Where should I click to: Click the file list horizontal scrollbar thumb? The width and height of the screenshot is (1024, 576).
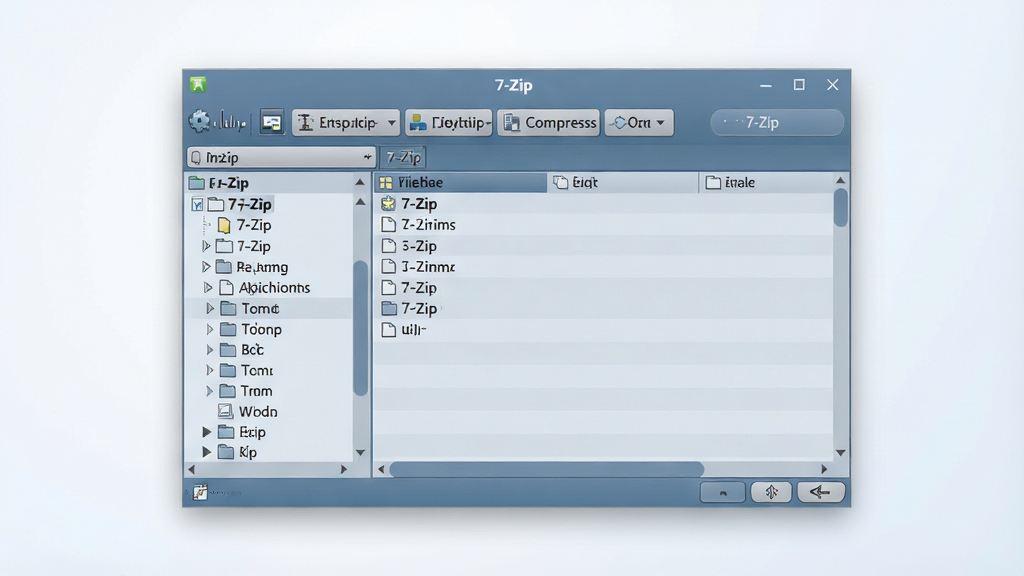547,469
